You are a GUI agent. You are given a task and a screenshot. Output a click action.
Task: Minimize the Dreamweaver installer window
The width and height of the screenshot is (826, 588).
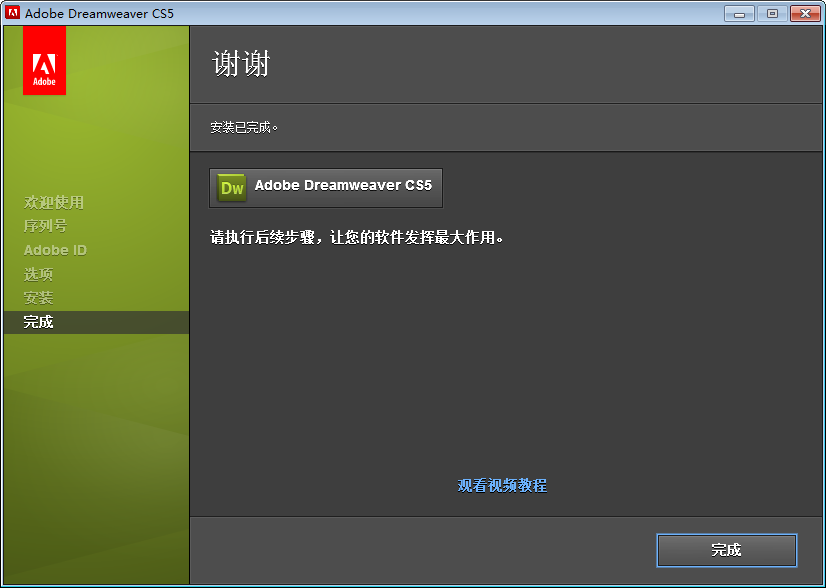coord(739,14)
